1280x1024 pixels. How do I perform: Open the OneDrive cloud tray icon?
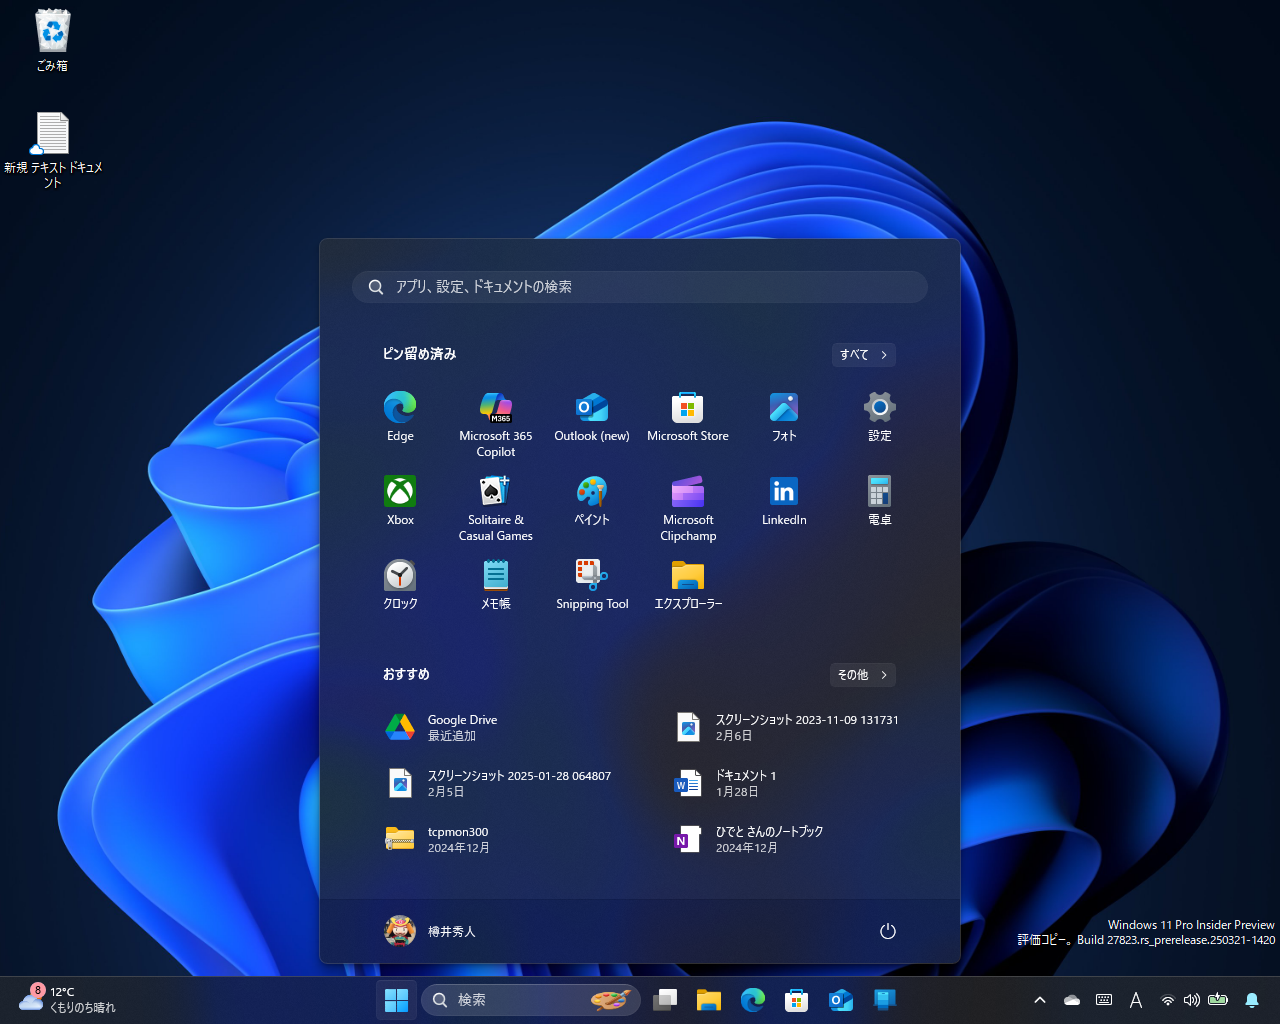tap(1072, 1000)
